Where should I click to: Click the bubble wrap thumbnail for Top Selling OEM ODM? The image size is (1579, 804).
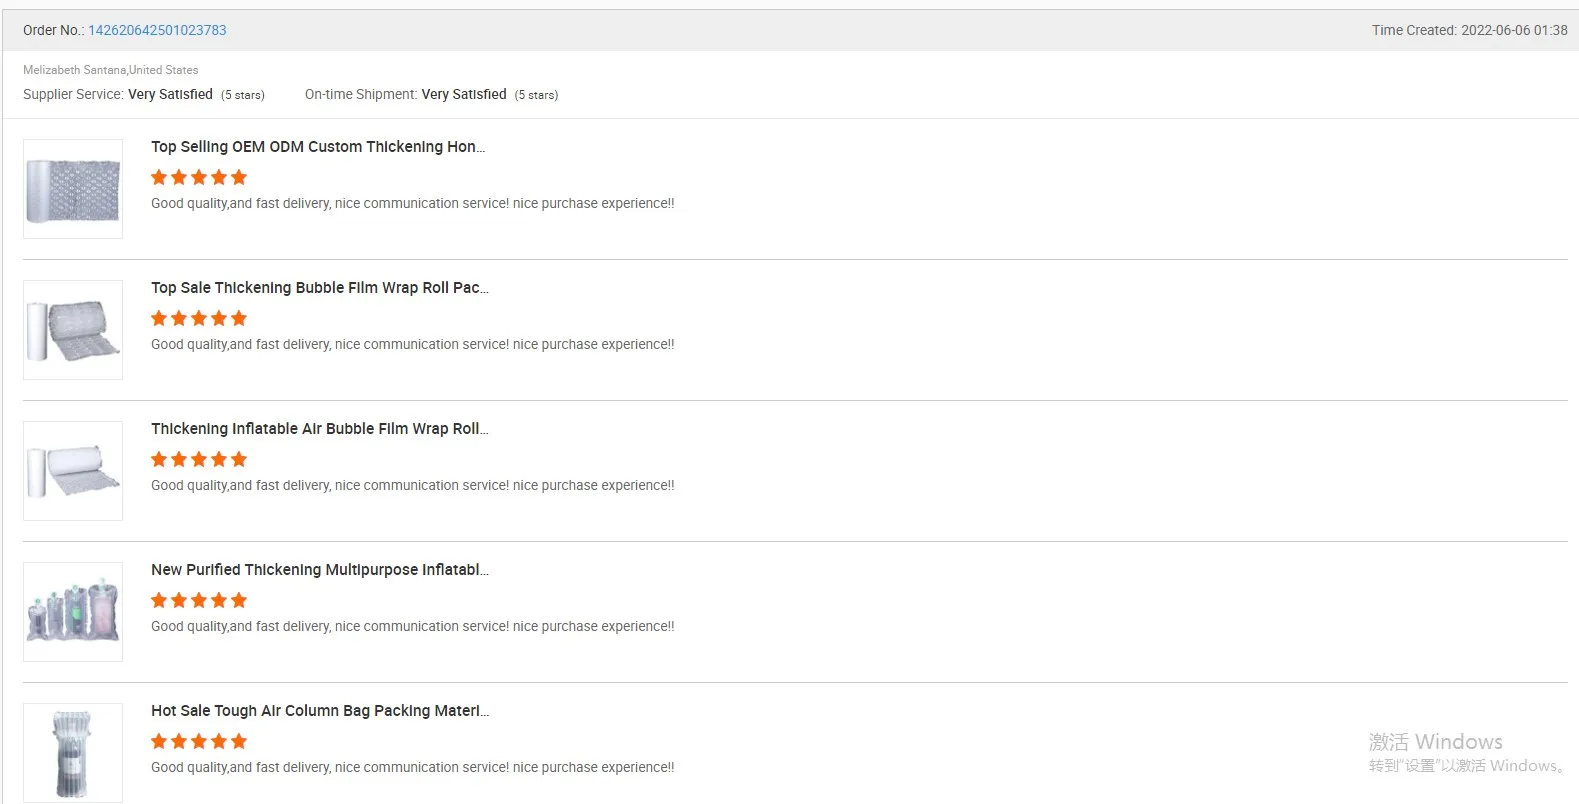pos(73,189)
